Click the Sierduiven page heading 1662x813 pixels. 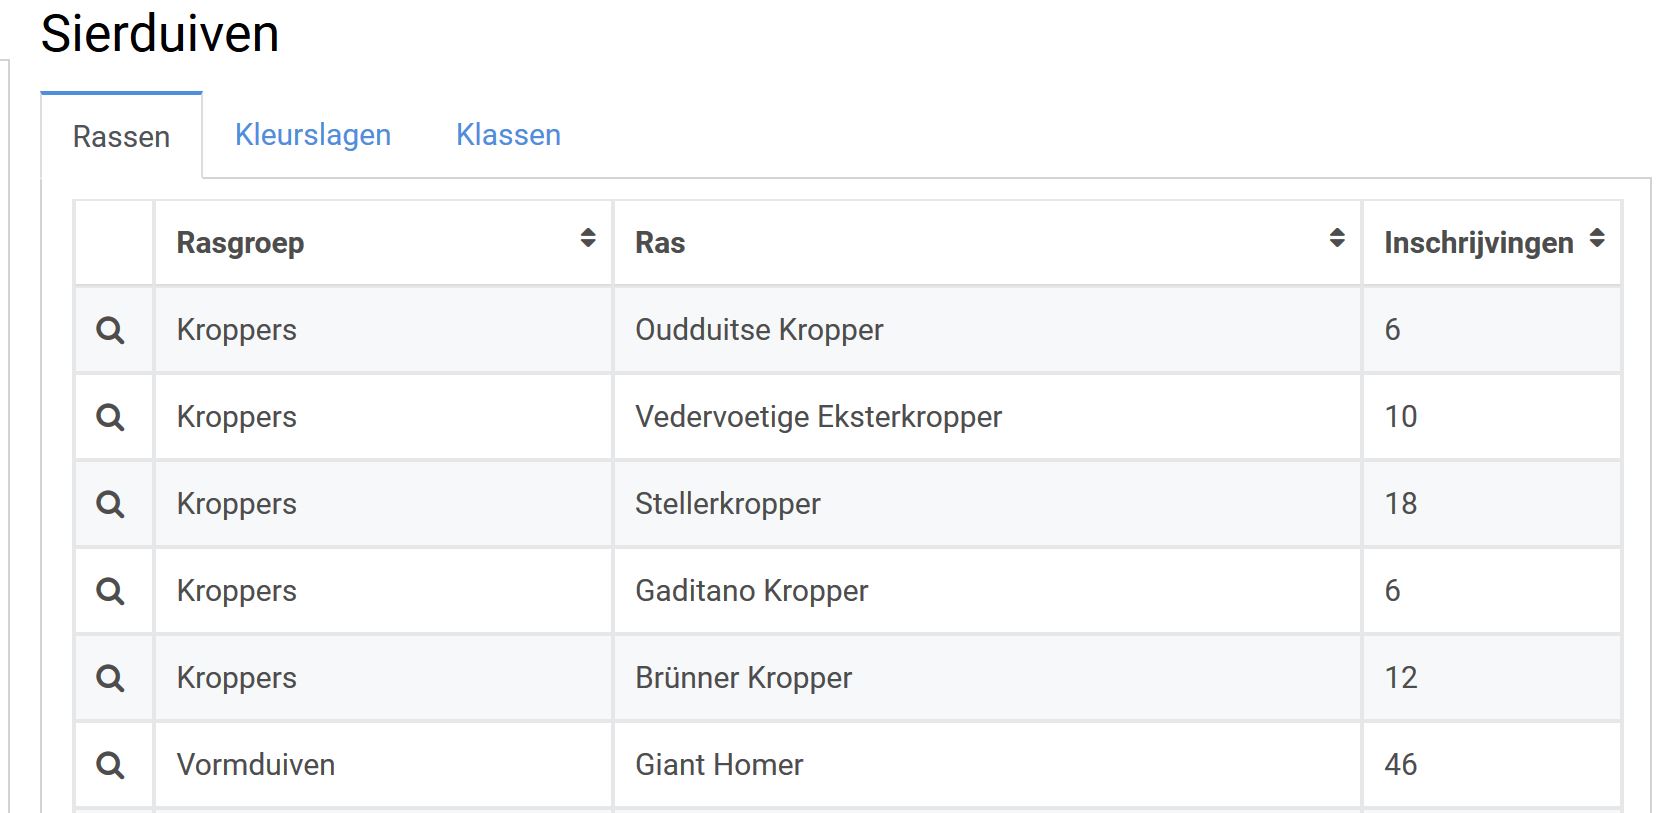tap(160, 34)
